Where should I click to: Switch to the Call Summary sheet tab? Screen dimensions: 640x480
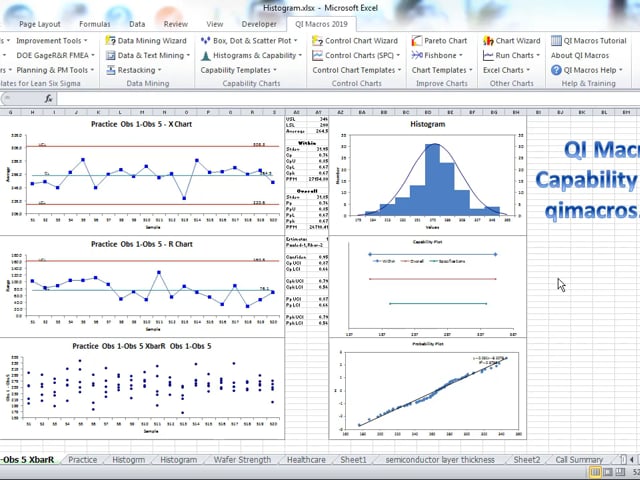579,460
